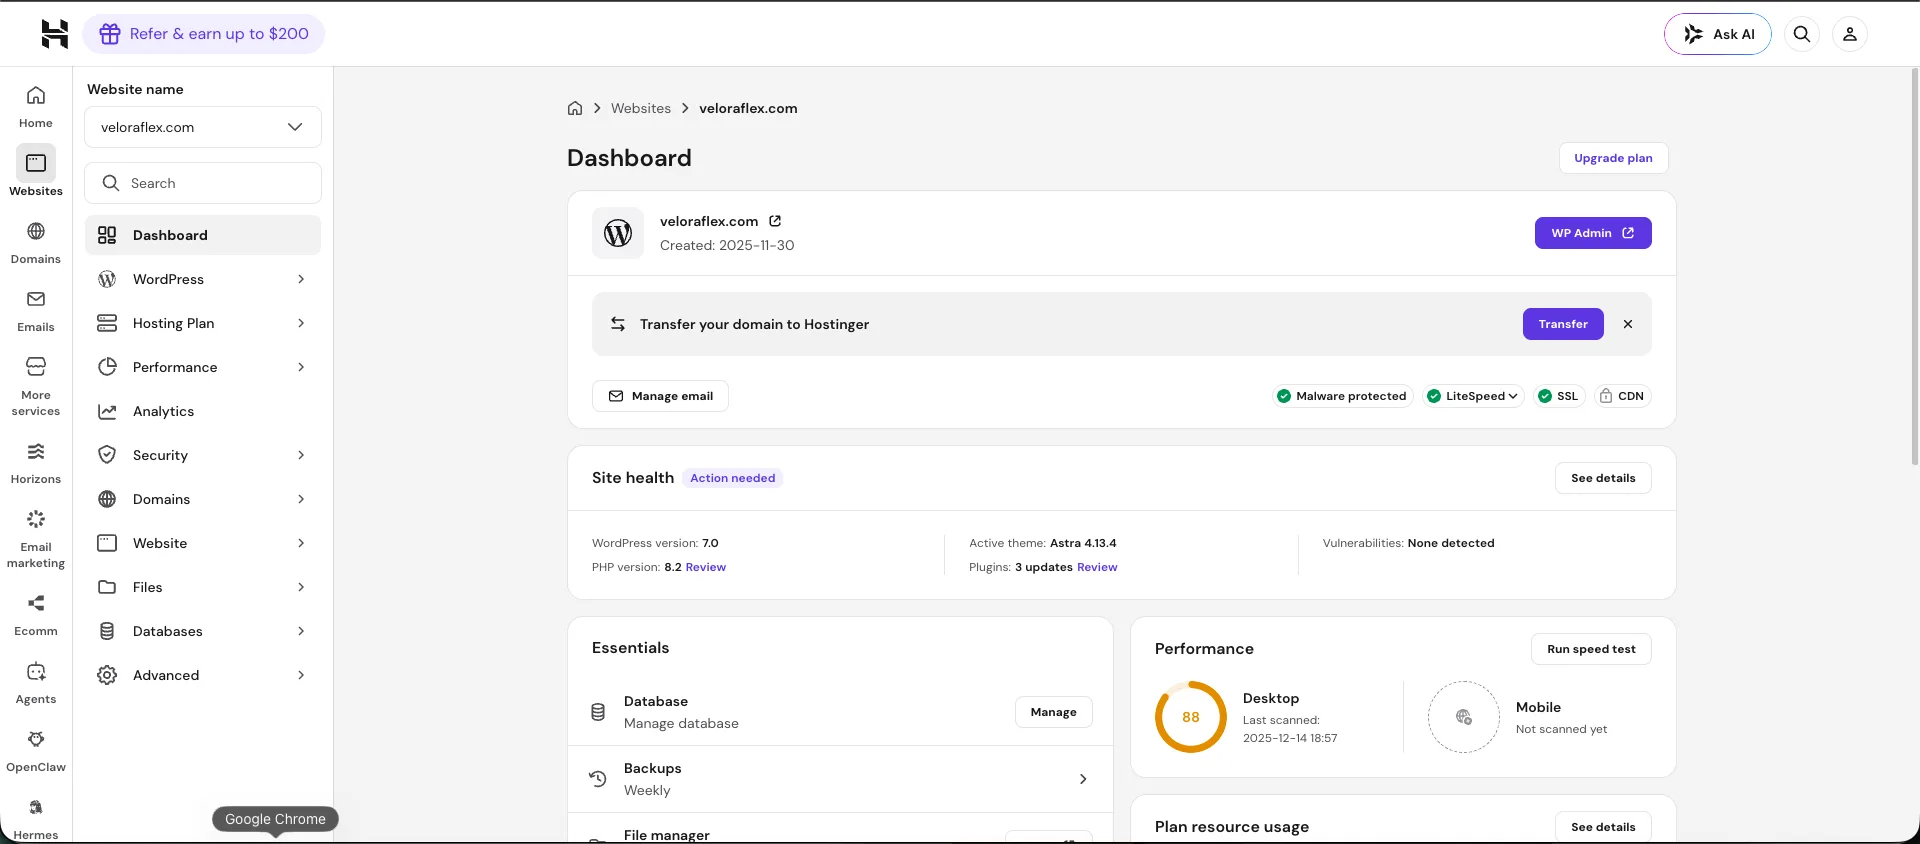Click the Transfer button
The width and height of the screenshot is (1920, 844).
coord(1563,324)
